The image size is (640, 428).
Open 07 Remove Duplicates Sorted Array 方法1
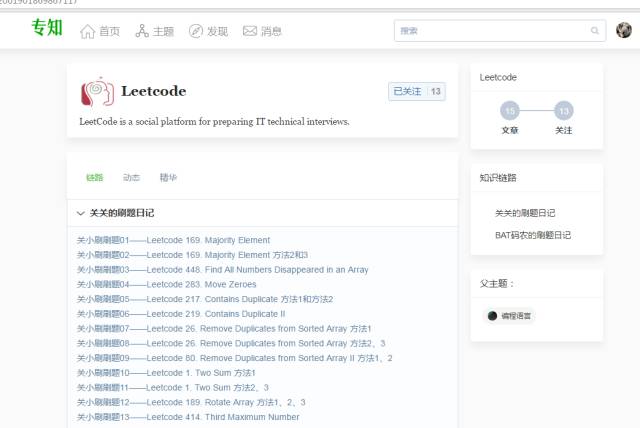(x=224, y=329)
